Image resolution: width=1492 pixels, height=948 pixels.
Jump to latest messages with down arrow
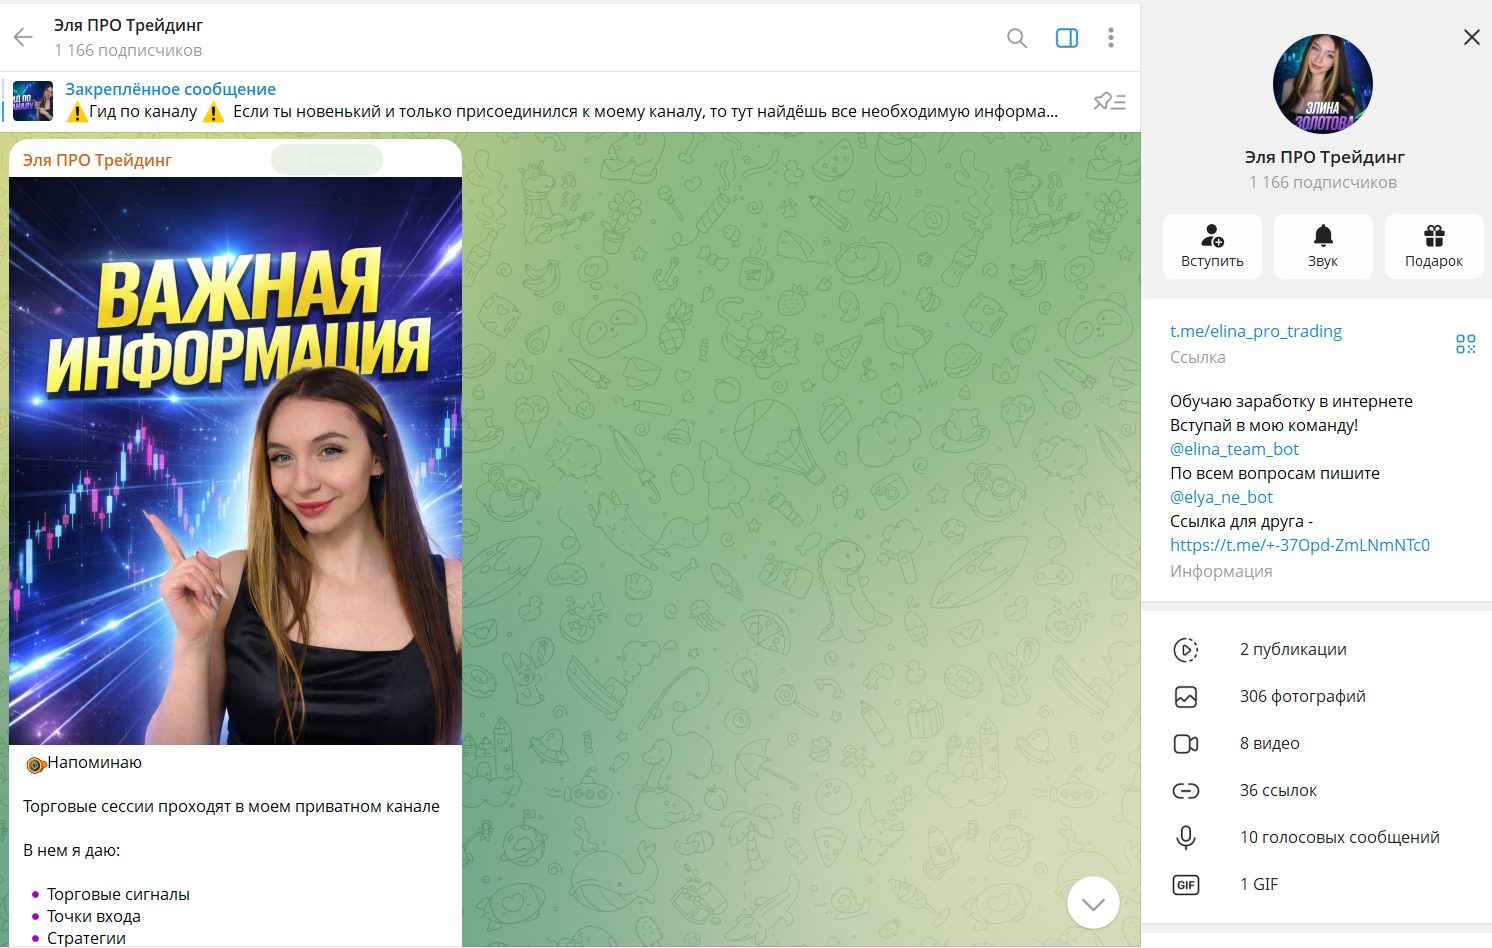(1093, 903)
